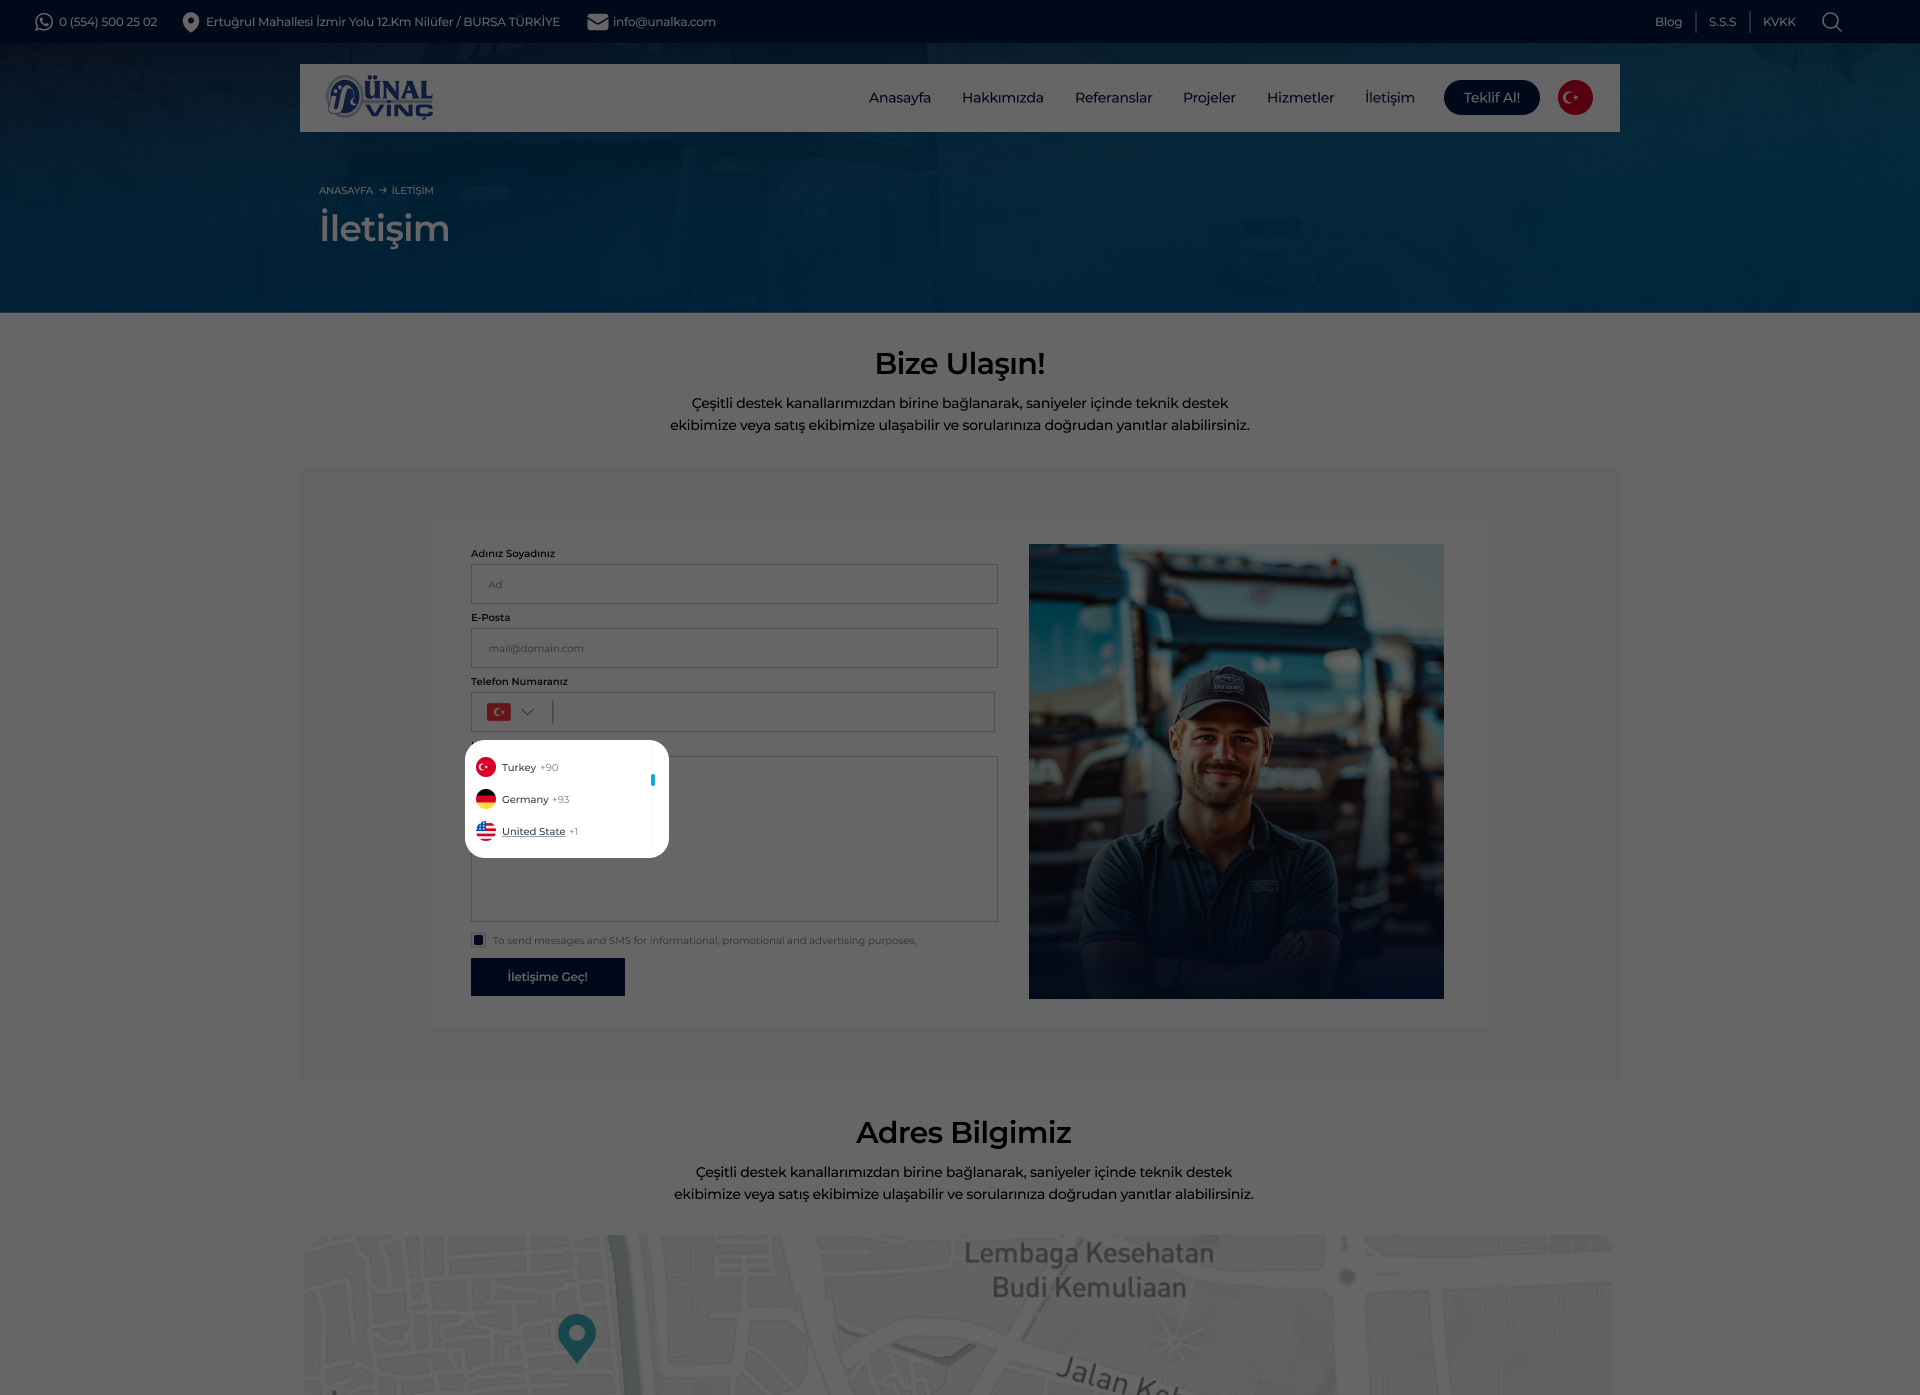Screen dimensions: 1920x1395
Task: Click the Turkish flag language icon
Action: click(x=1574, y=97)
